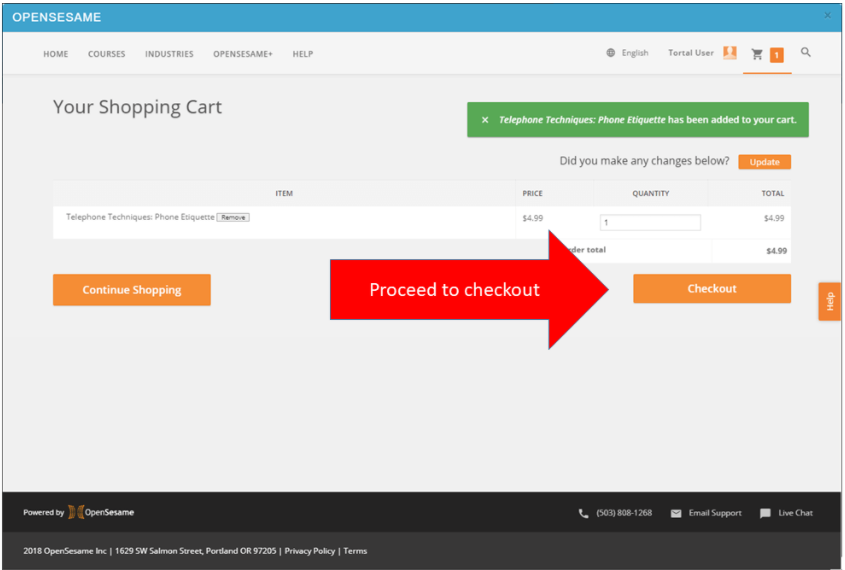This screenshot has width=845, height=570.
Task: Select the English language option
Action: (x=635, y=53)
